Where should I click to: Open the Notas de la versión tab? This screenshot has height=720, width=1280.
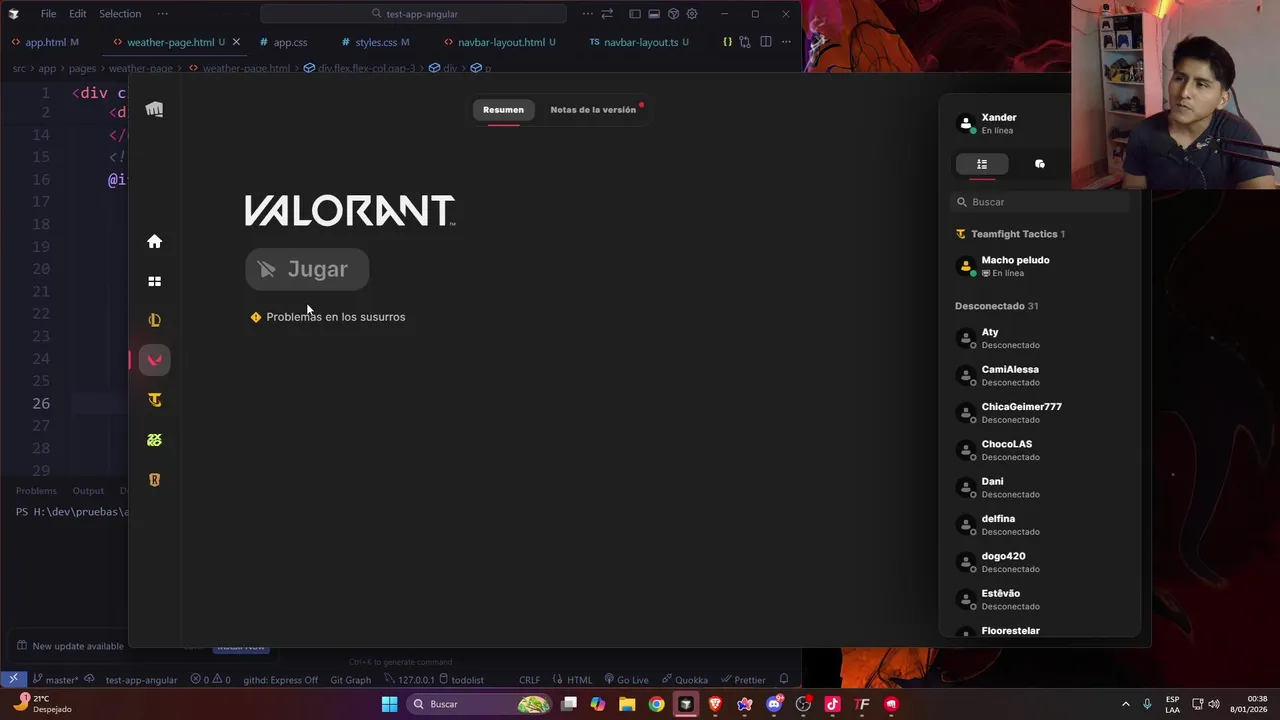[x=593, y=110]
